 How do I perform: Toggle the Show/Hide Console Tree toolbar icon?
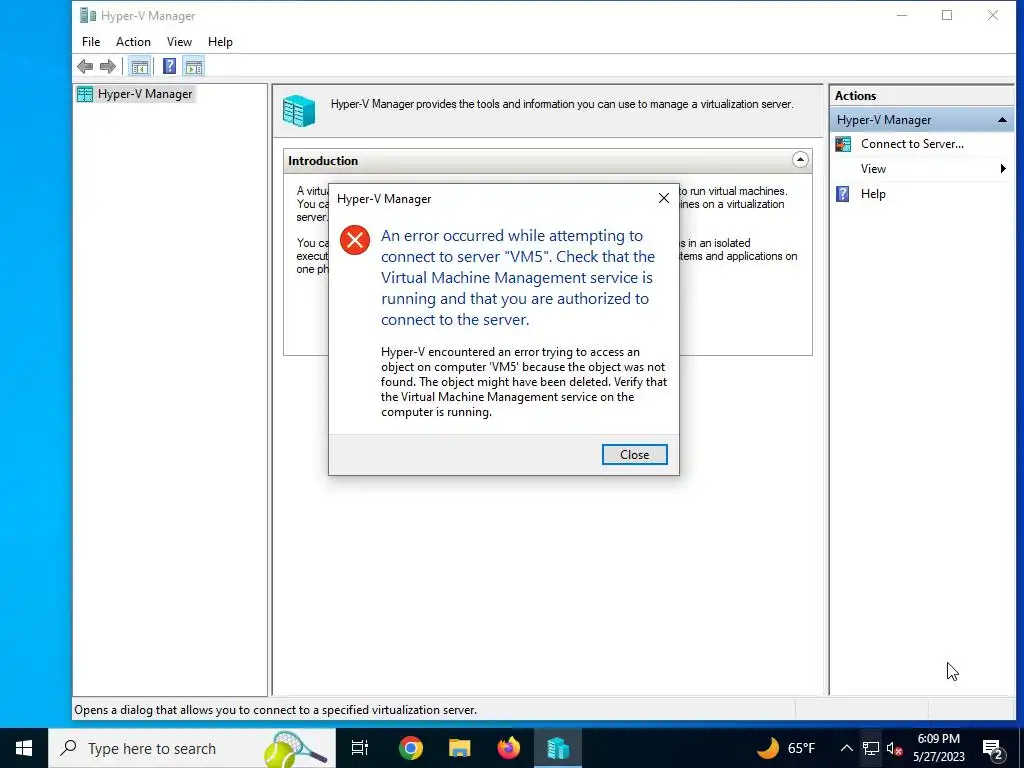(x=139, y=66)
